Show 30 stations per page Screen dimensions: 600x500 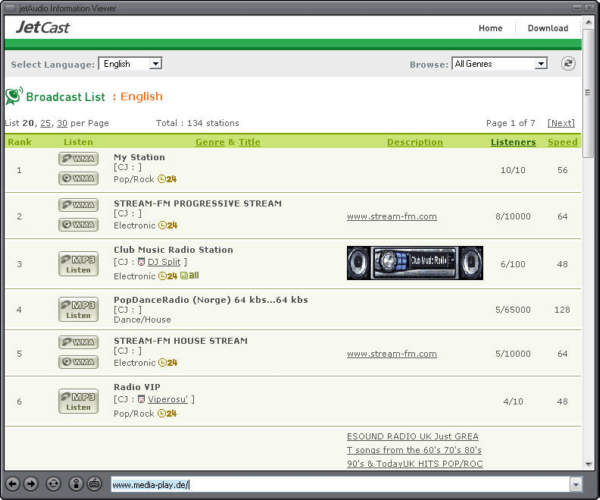(62, 123)
